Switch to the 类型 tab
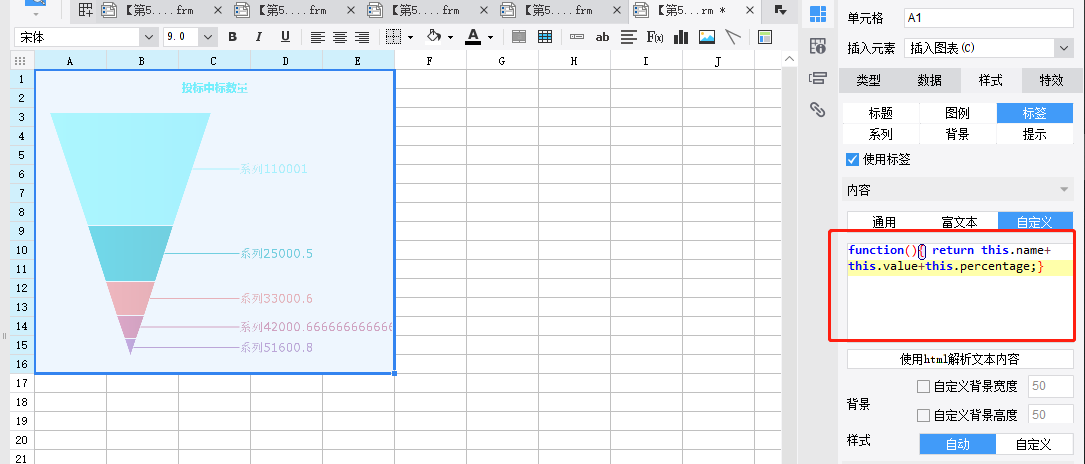The height and width of the screenshot is (464, 1085). [868, 80]
